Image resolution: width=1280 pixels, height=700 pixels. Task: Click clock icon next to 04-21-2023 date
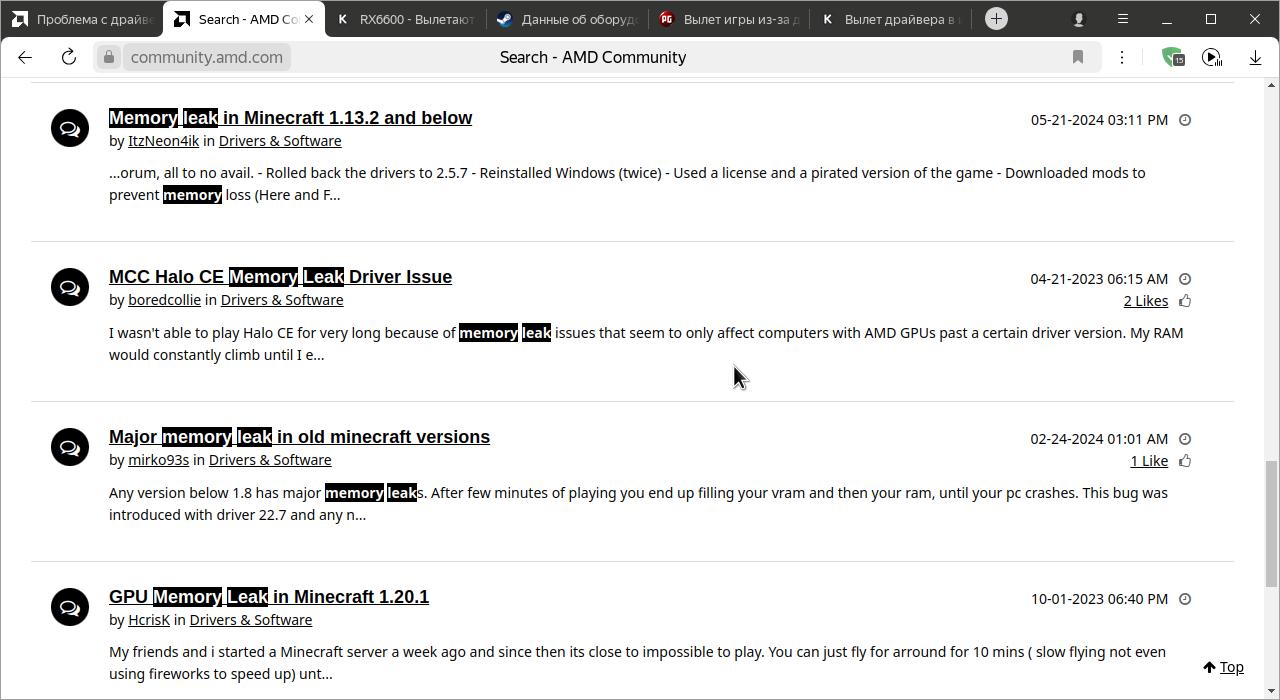[1185, 279]
